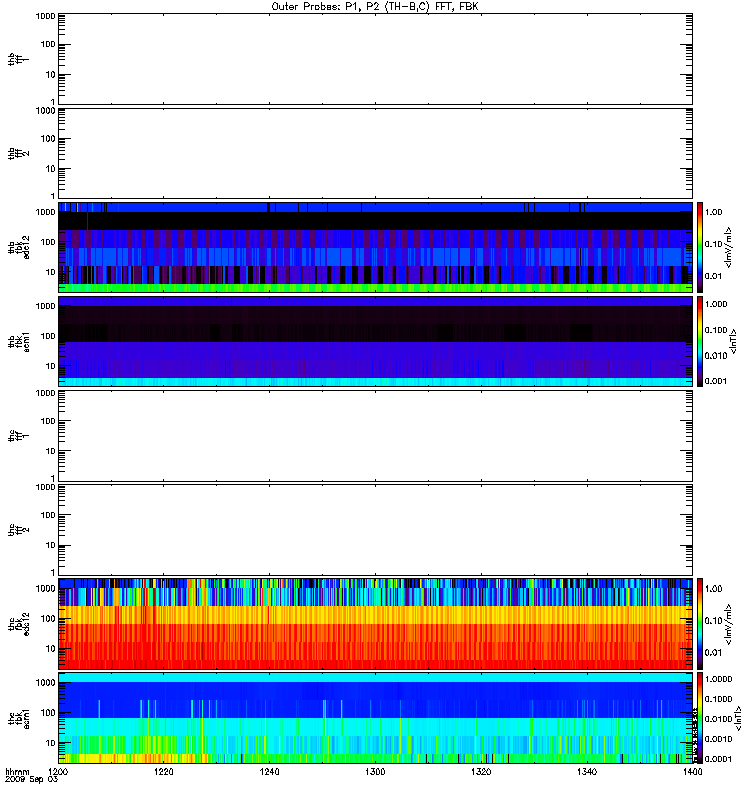Screen dimensions: 750x800
Task: Click '0.0100' on the thc scm1 color scale
Action: (x=718, y=719)
